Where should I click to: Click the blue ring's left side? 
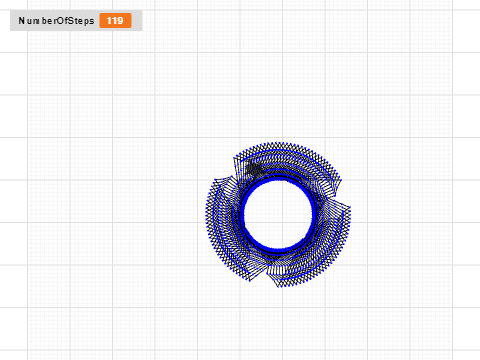click(242, 214)
